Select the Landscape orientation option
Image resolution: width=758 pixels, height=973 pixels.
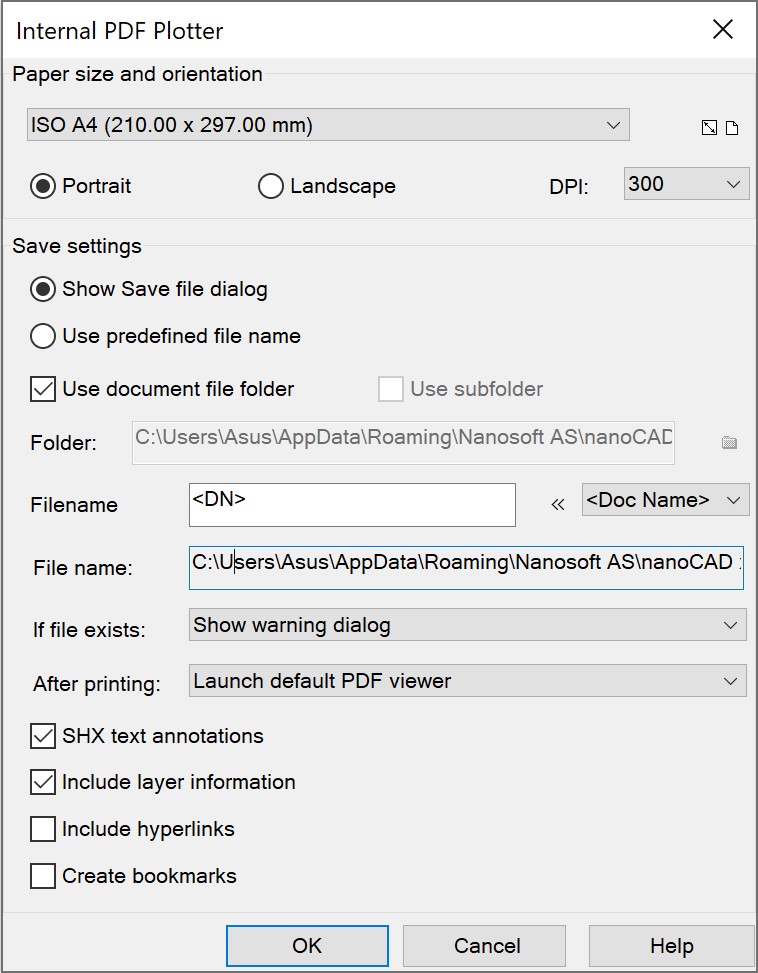click(x=271, y=186)
